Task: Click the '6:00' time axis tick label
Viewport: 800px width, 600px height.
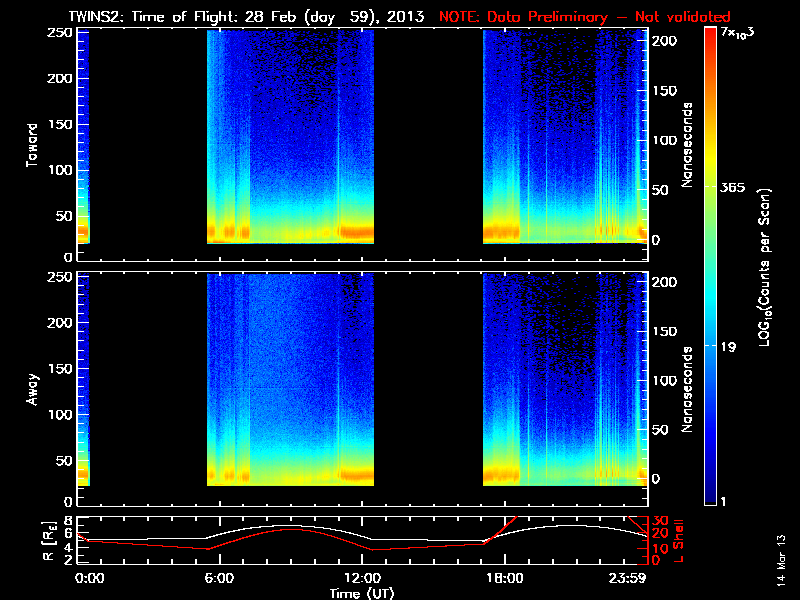Action: click(x=218, y=578)
